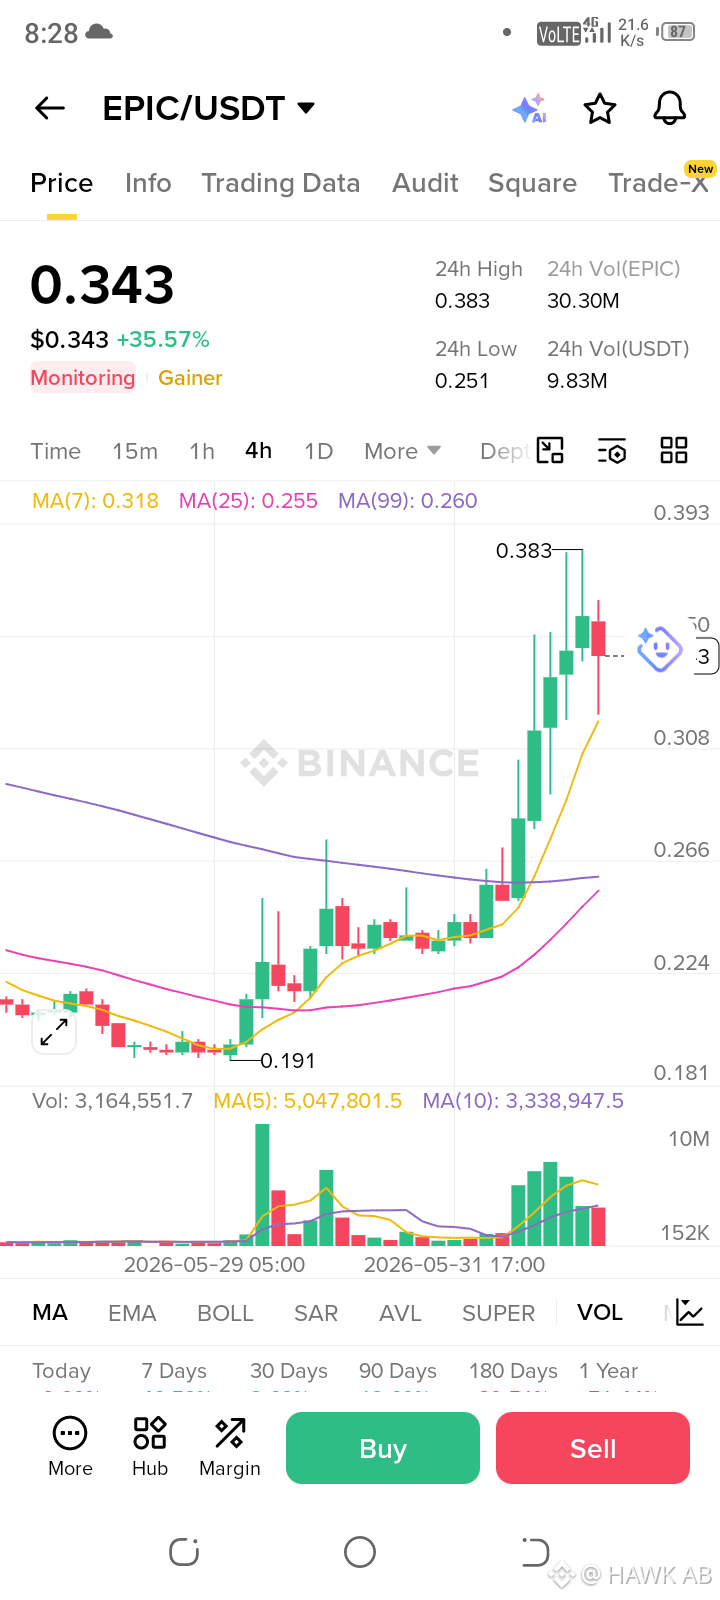Add pair to favorites with star icon

click(x=600, y=108)
